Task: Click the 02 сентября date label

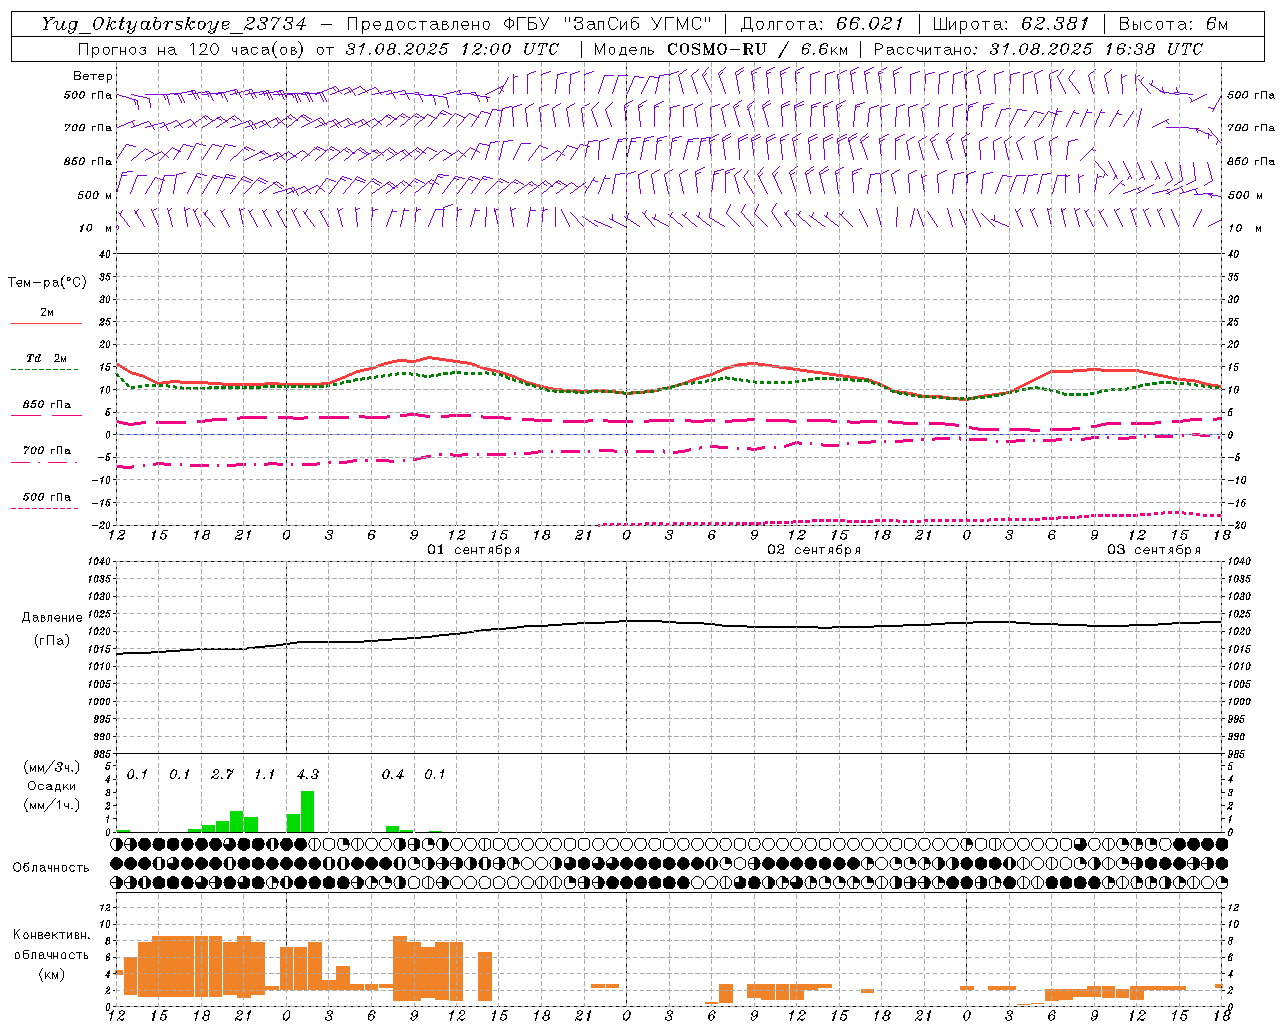Action: [814, 550]
